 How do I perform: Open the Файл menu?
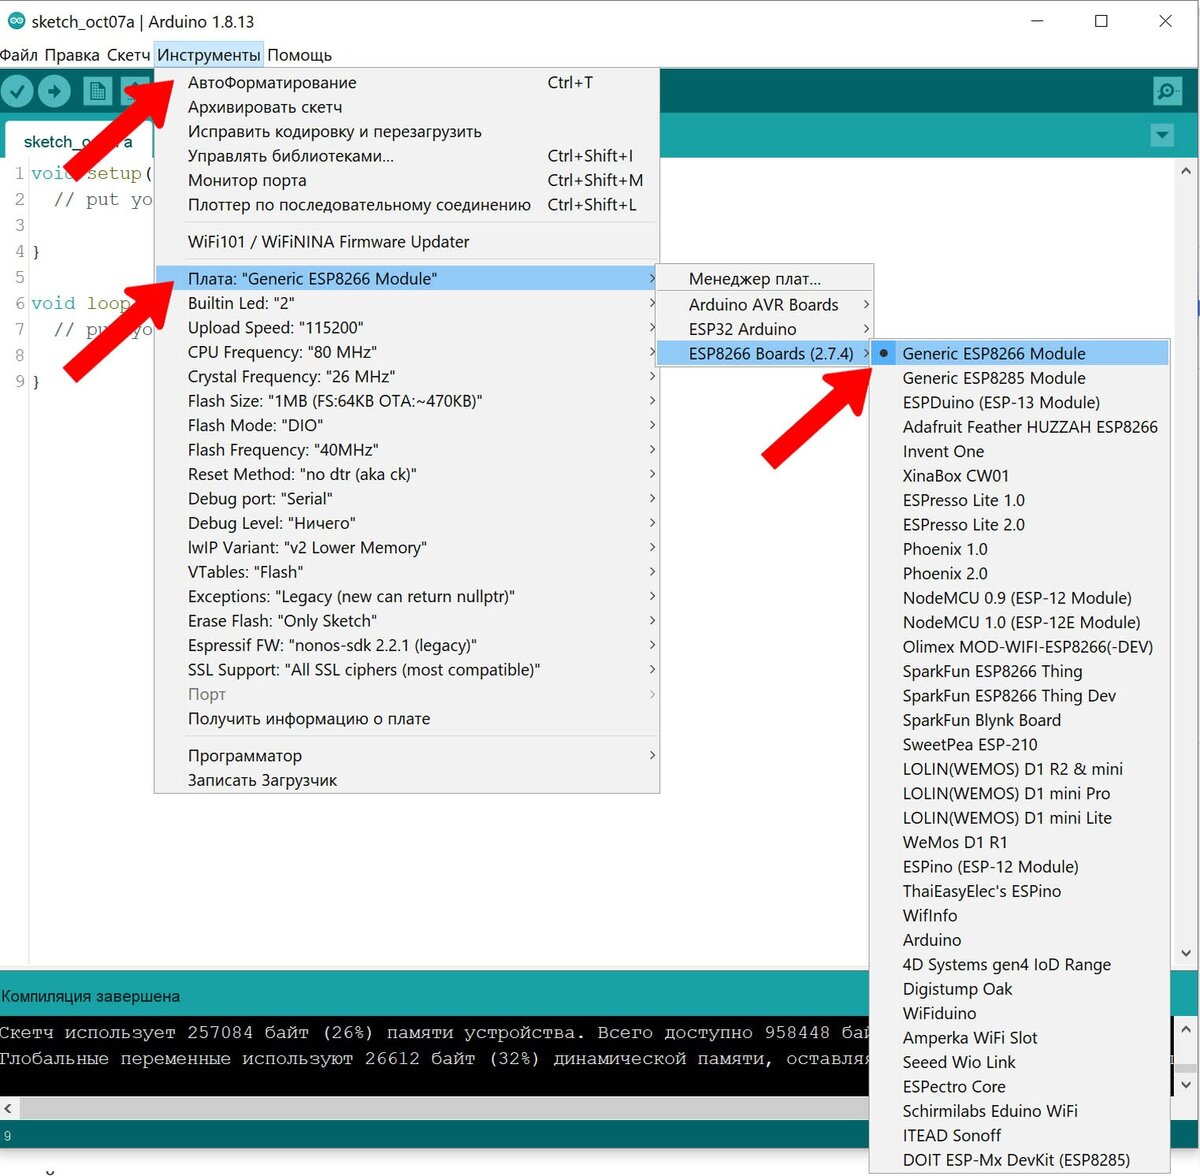point(19,55)
